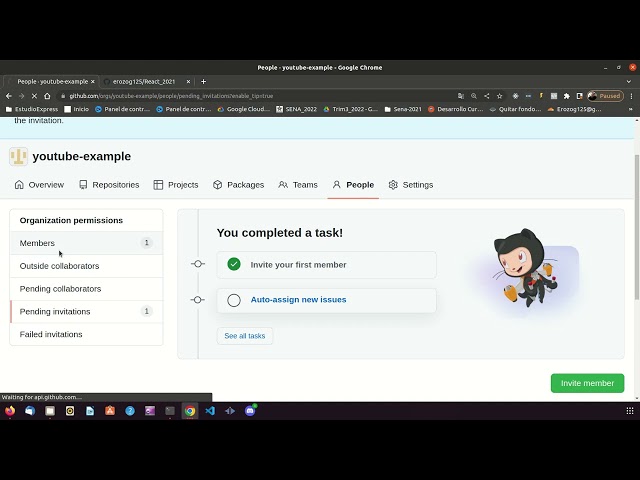The width and height of the screenshot is (640, 480).
Task: Open Discord from the dock
Action: (x=250, y=411)
